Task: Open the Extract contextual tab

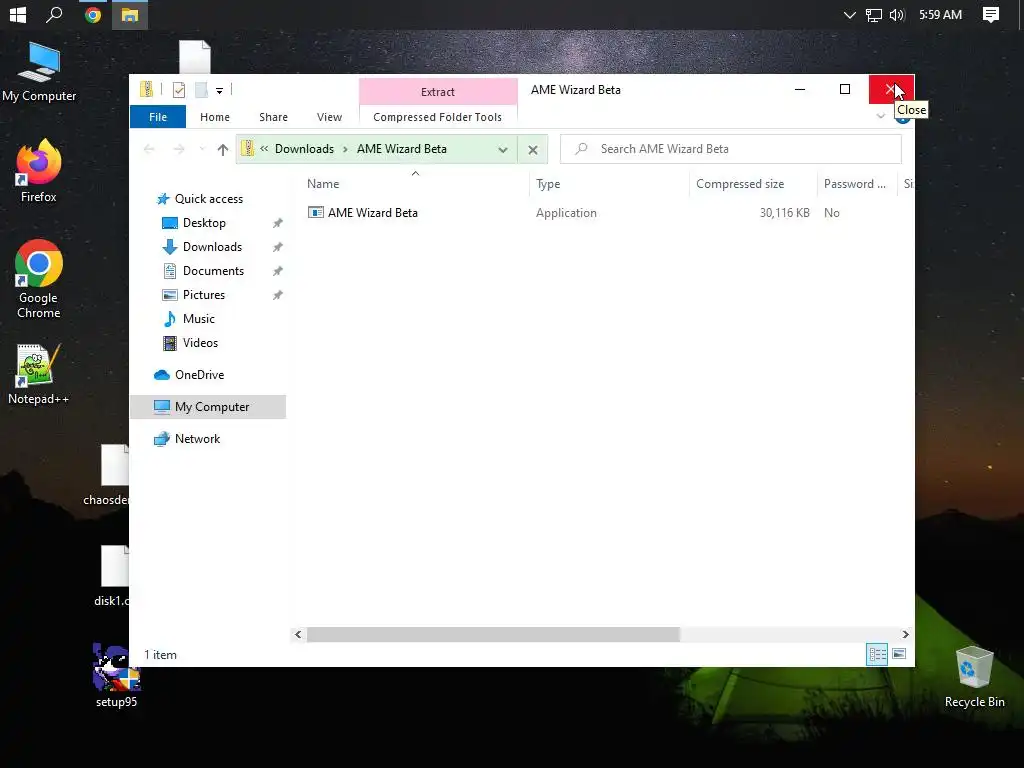Action: 438,92
